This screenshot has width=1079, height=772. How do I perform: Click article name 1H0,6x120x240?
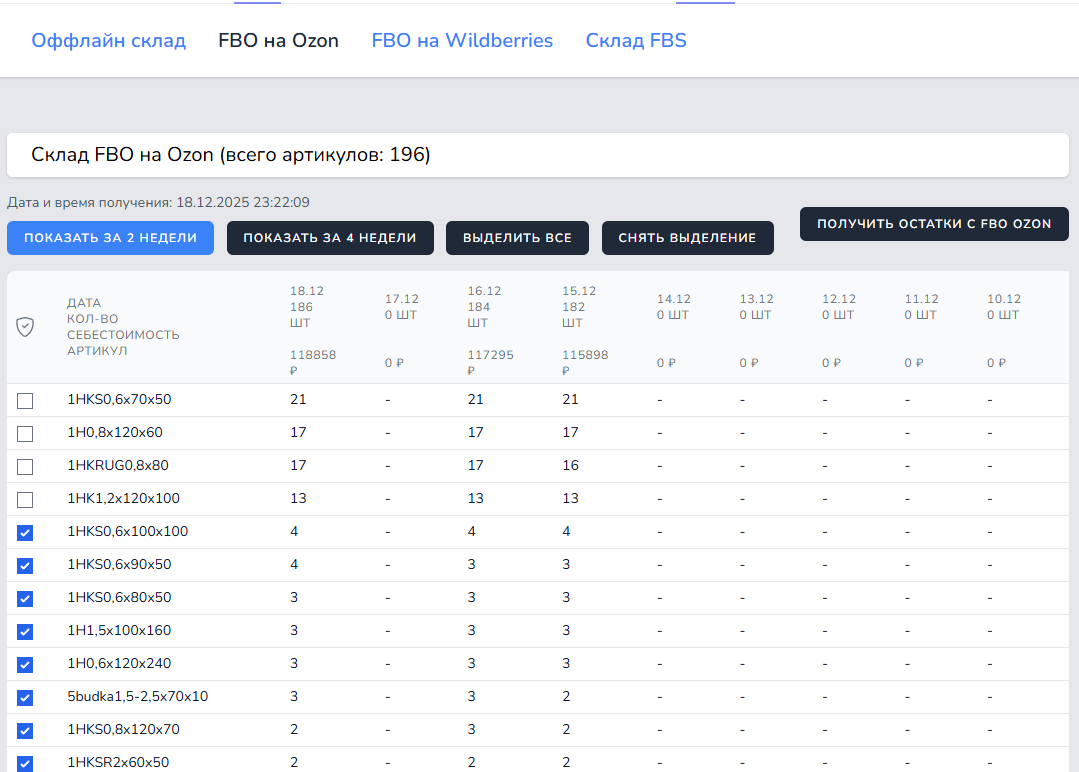(119, 664)
